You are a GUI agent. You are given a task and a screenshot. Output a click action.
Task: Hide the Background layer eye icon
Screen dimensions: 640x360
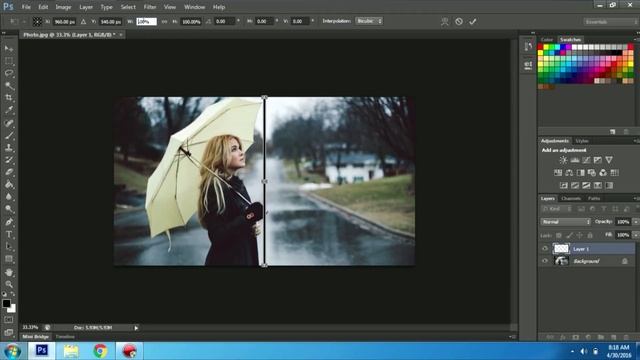[x=545, y=261]
